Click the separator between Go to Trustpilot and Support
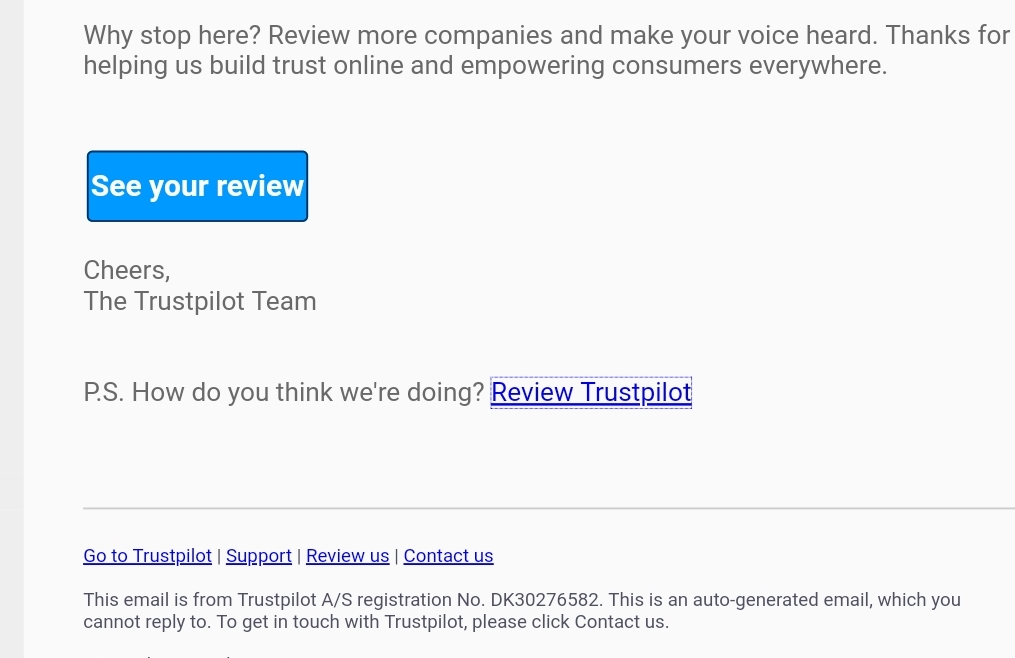 (x=219, y=556)
